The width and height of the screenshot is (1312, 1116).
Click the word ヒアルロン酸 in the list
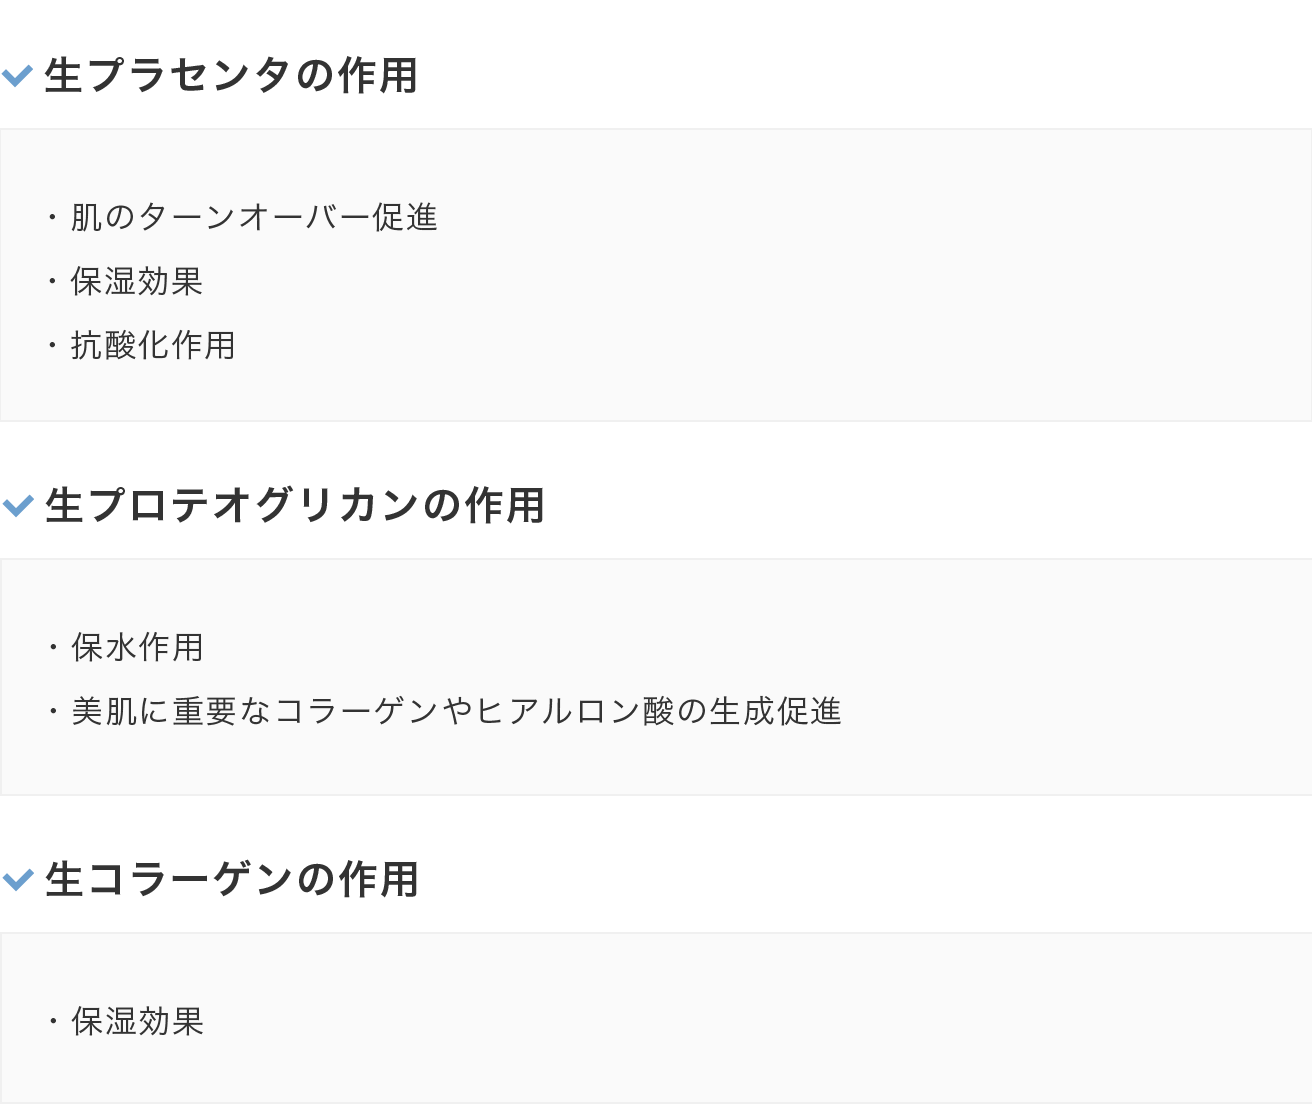click(575, 711)
